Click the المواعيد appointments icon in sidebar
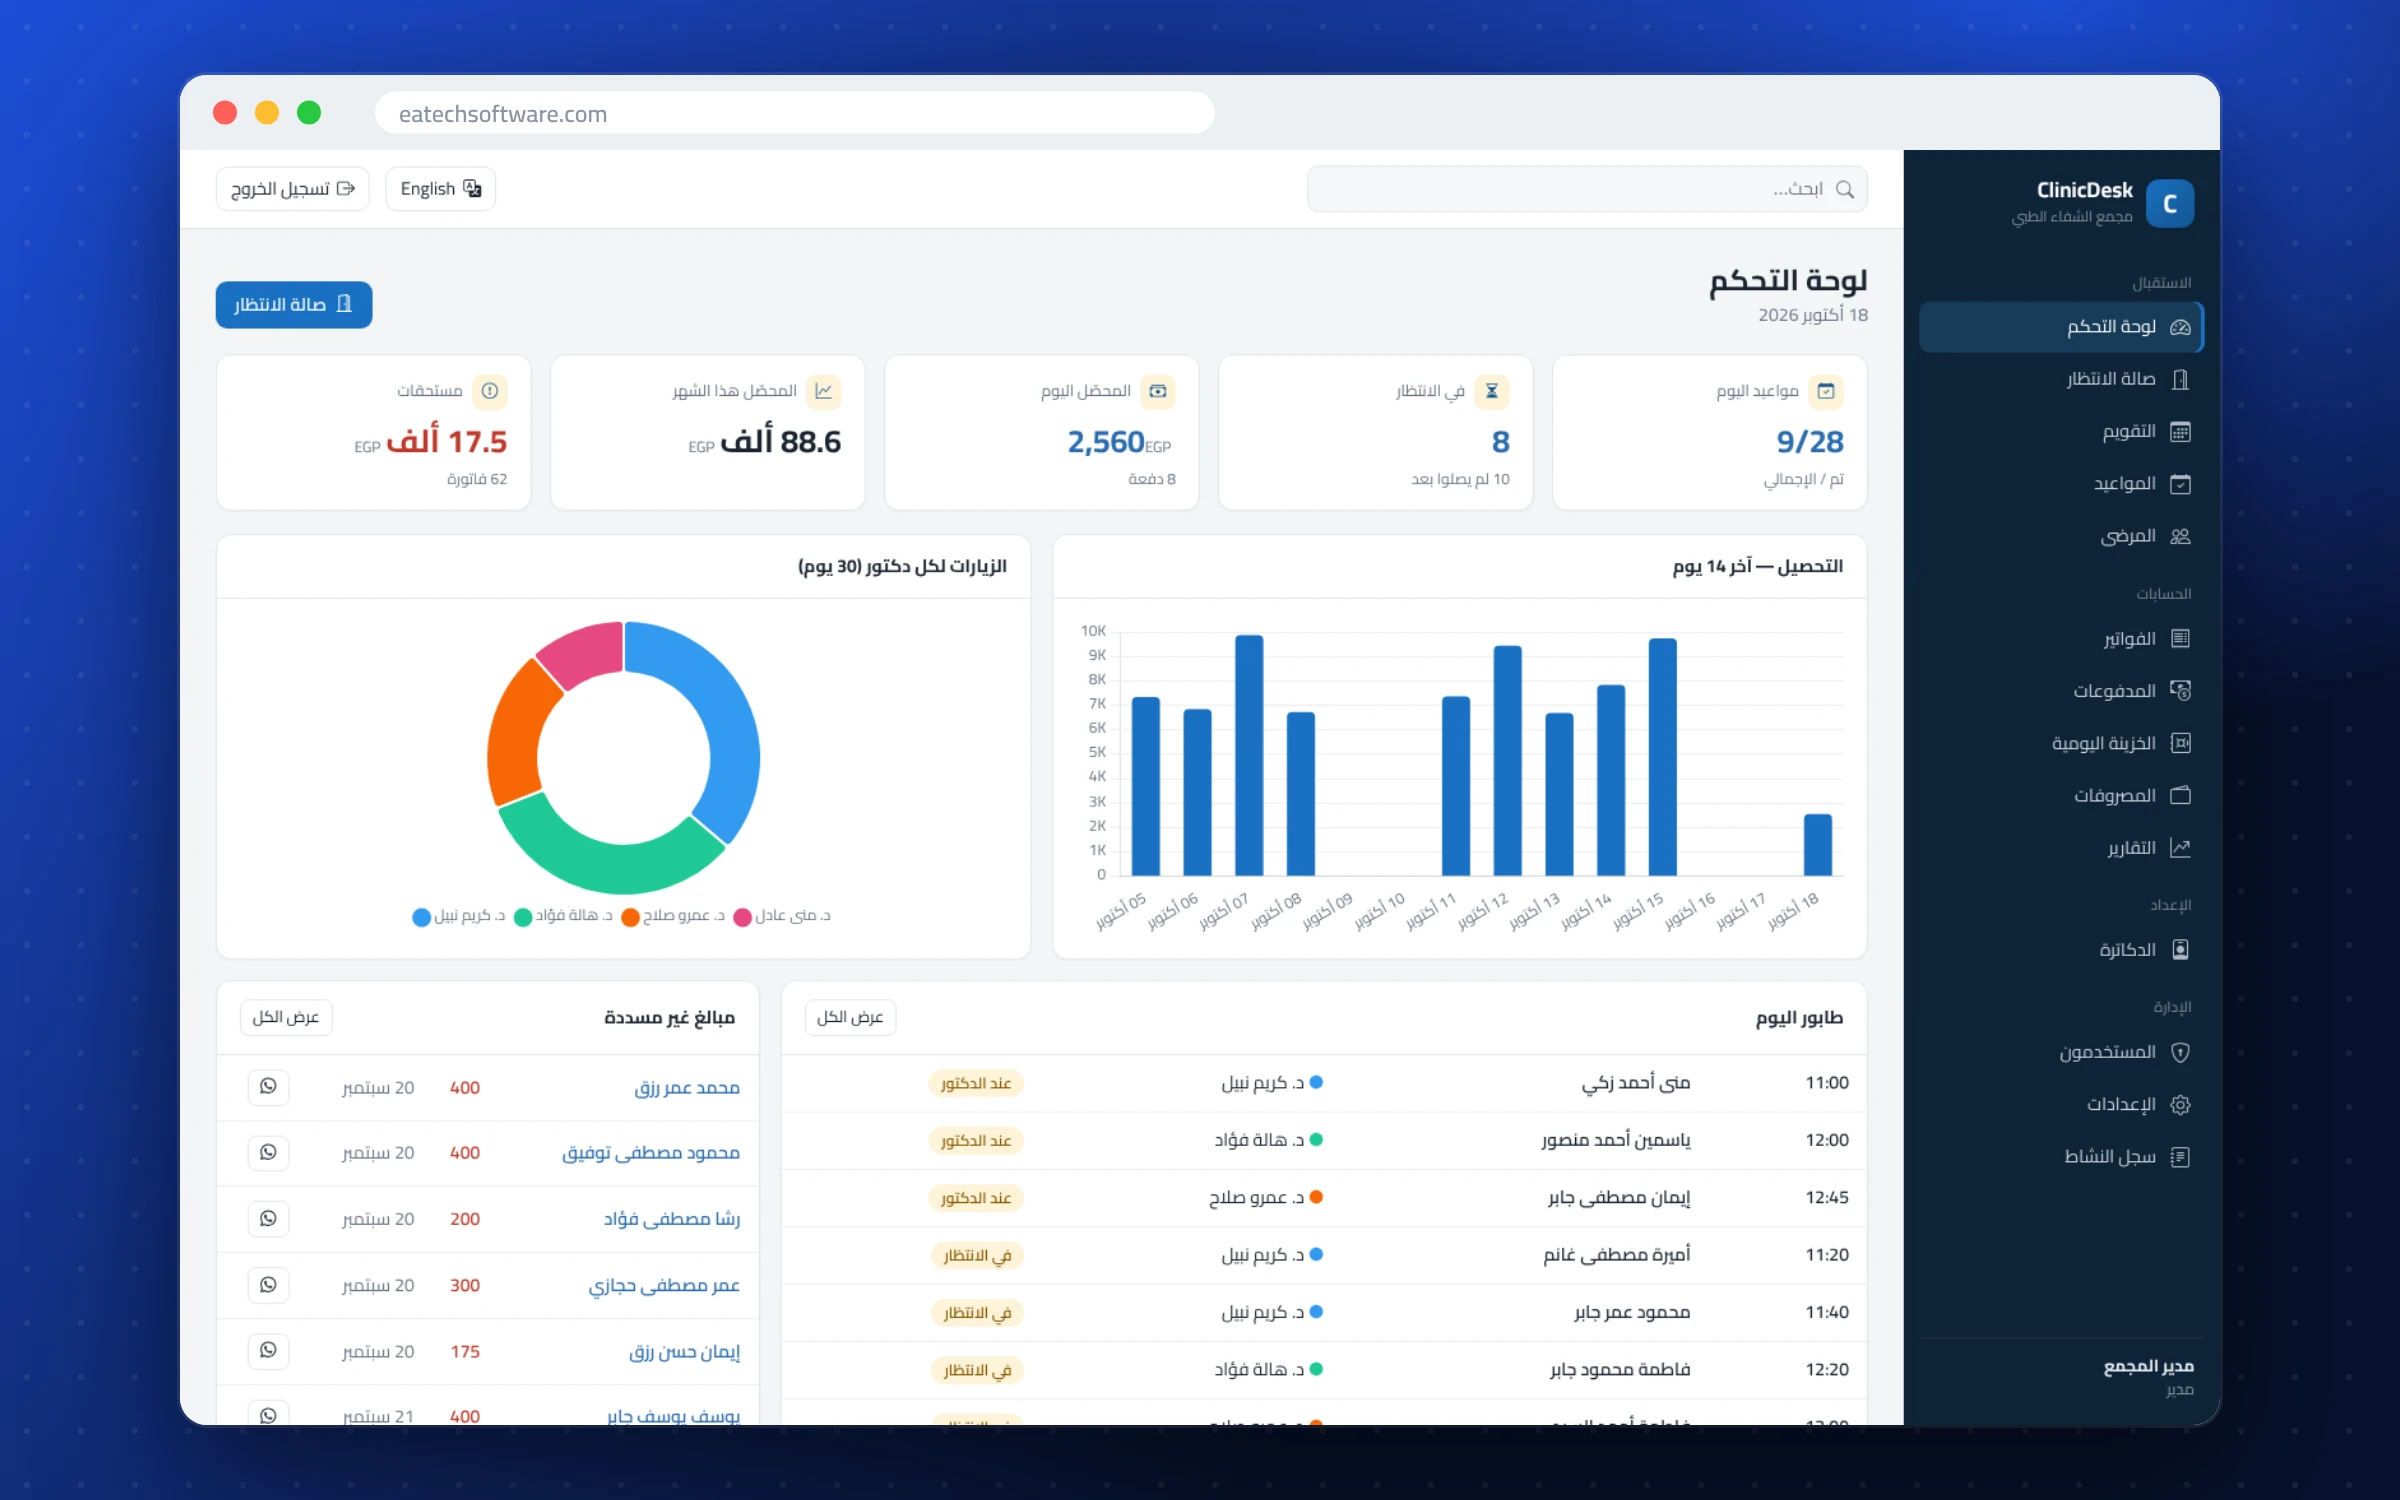The width and height of the screenshot is (2400, 1500). coord(2180,484)
